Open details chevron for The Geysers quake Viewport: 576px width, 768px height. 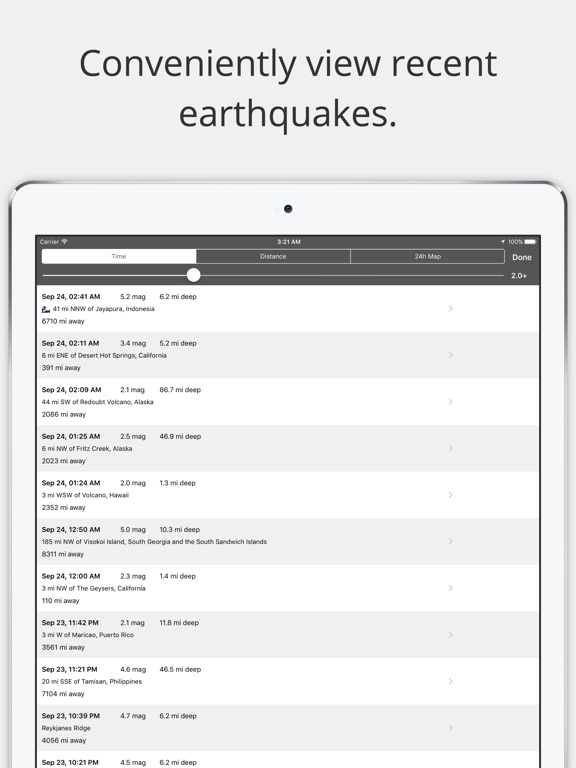tap(451, 588)
